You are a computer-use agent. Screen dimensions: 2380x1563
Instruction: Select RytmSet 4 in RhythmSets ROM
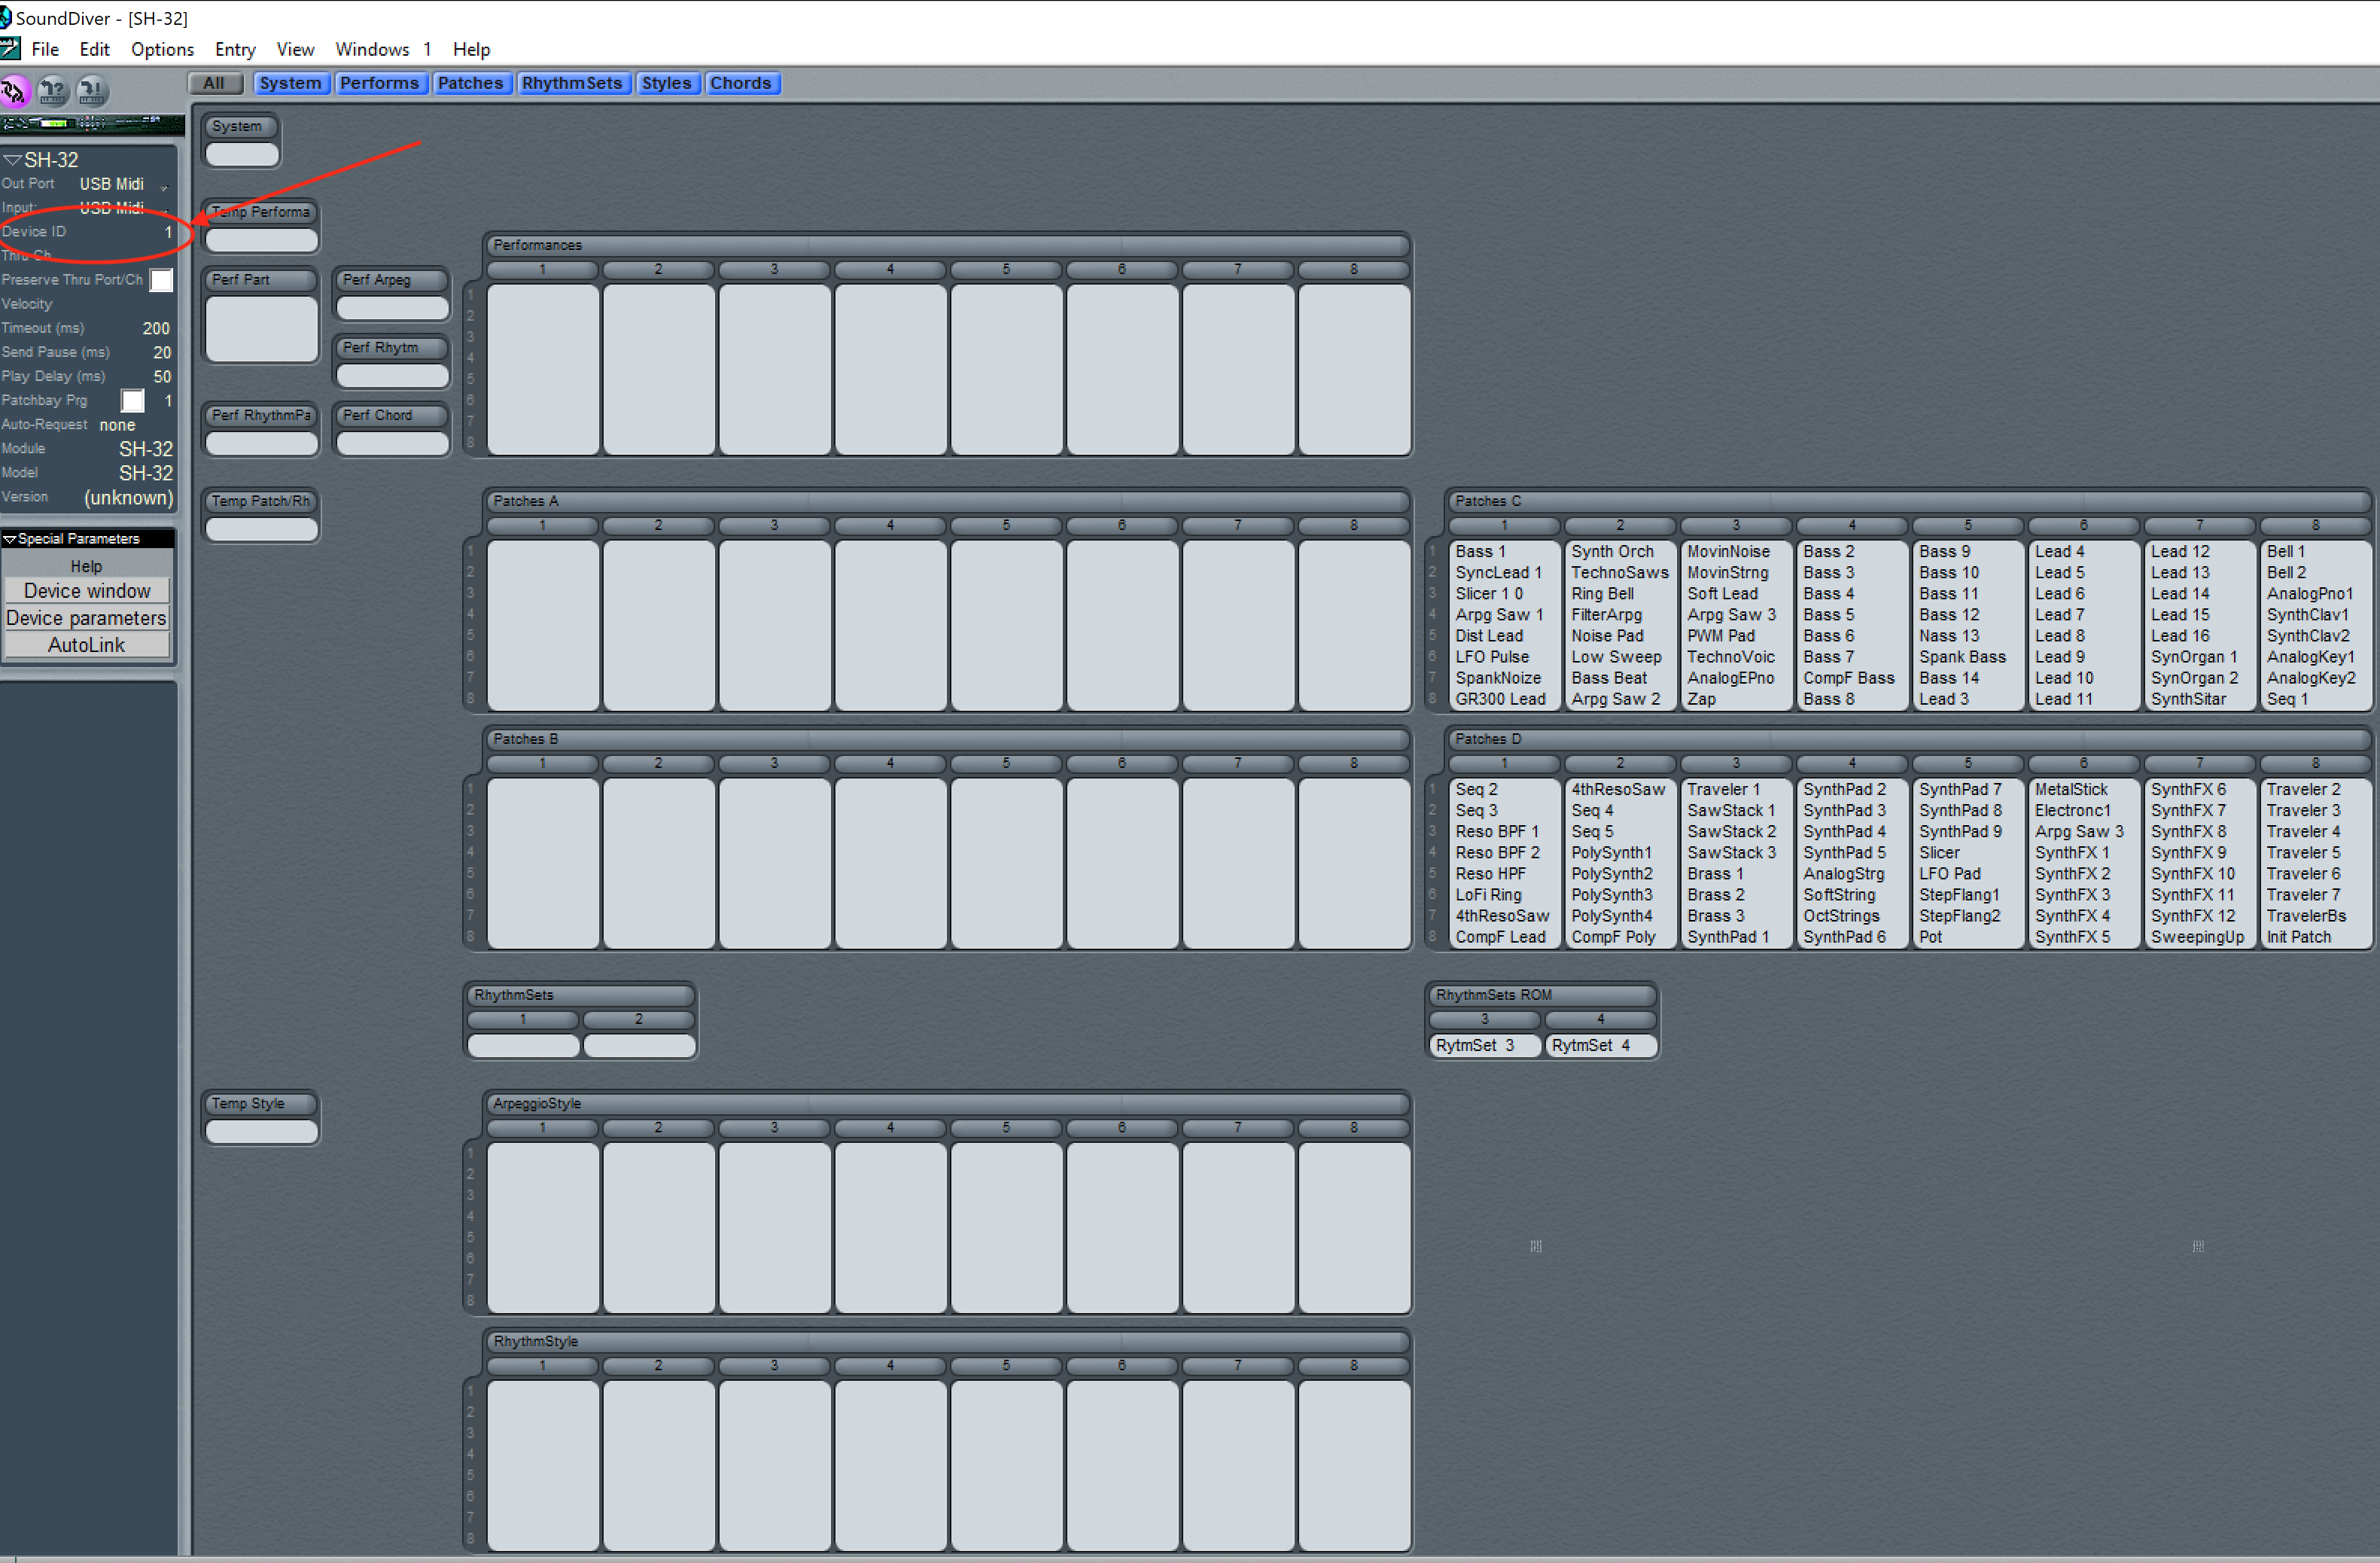tap(1599, 1045)
